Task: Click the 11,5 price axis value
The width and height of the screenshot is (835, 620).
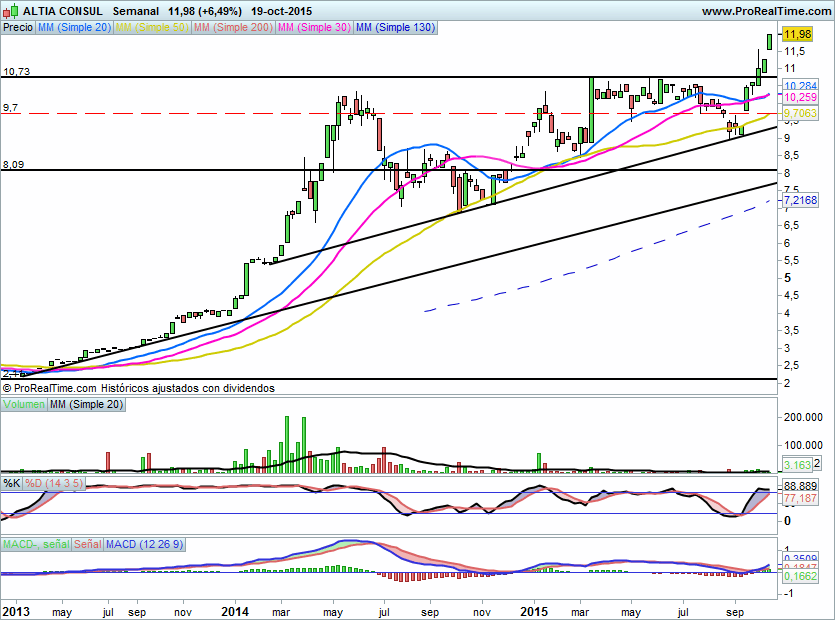Action: click(795, 51)
